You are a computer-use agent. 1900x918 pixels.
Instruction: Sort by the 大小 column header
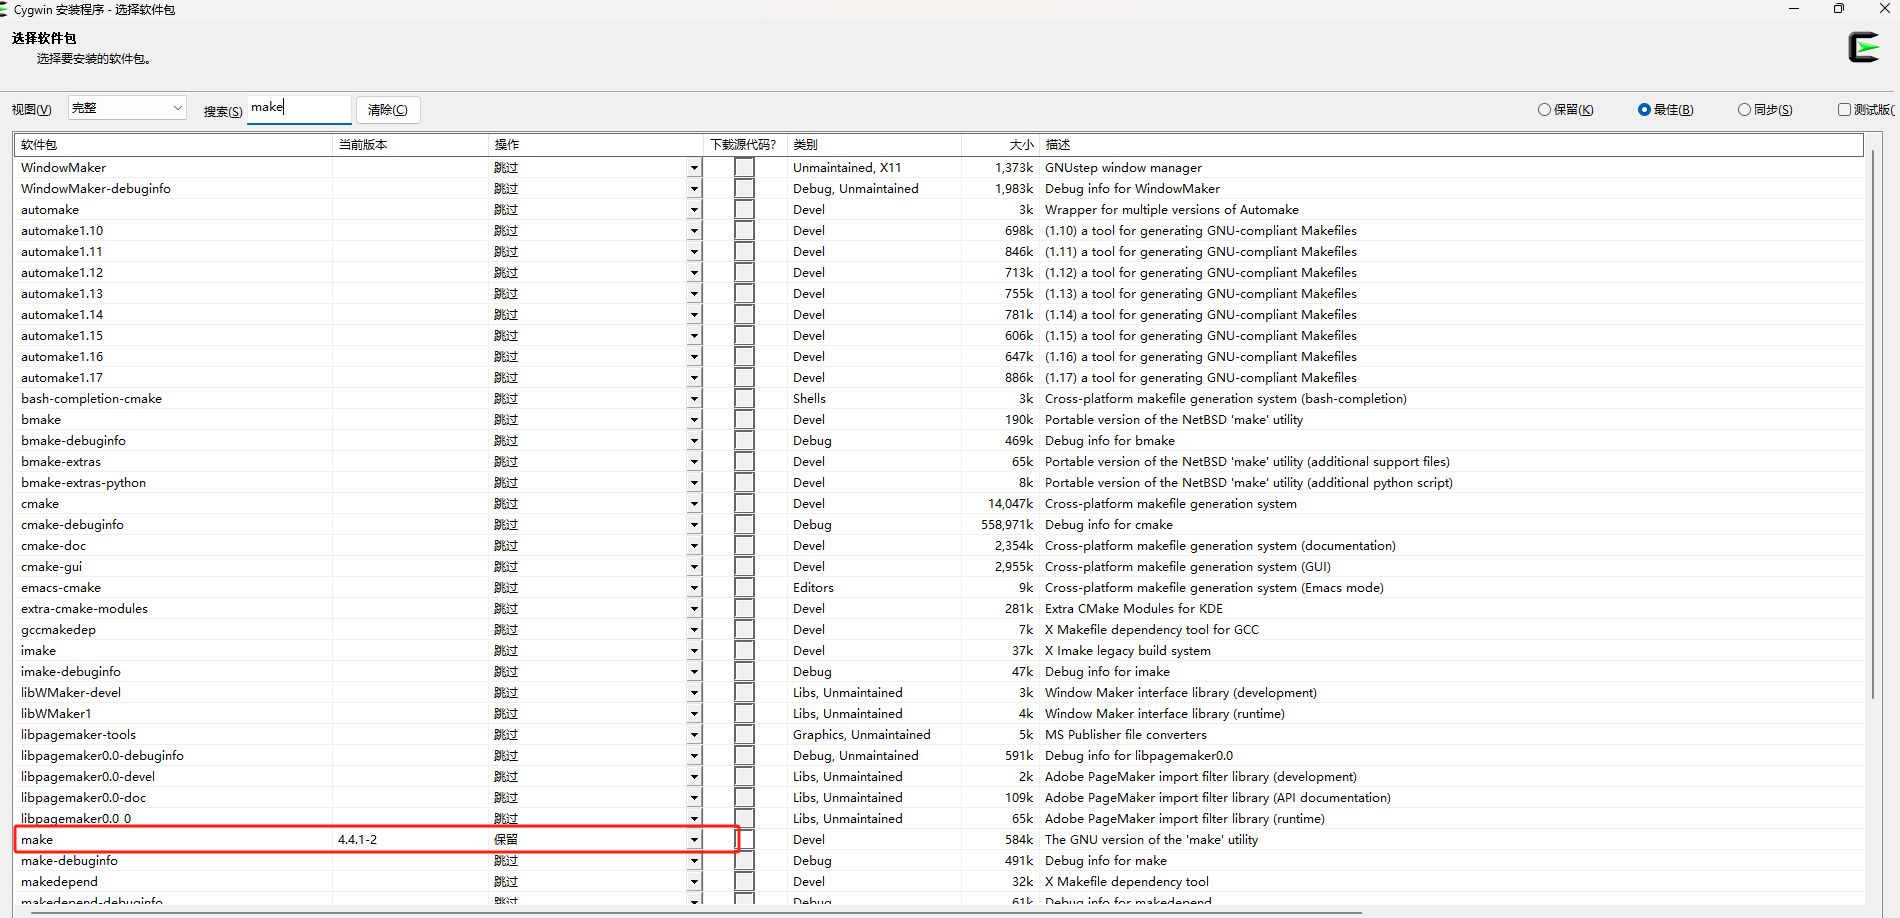pyautogui.click(x=1000, y=145)
